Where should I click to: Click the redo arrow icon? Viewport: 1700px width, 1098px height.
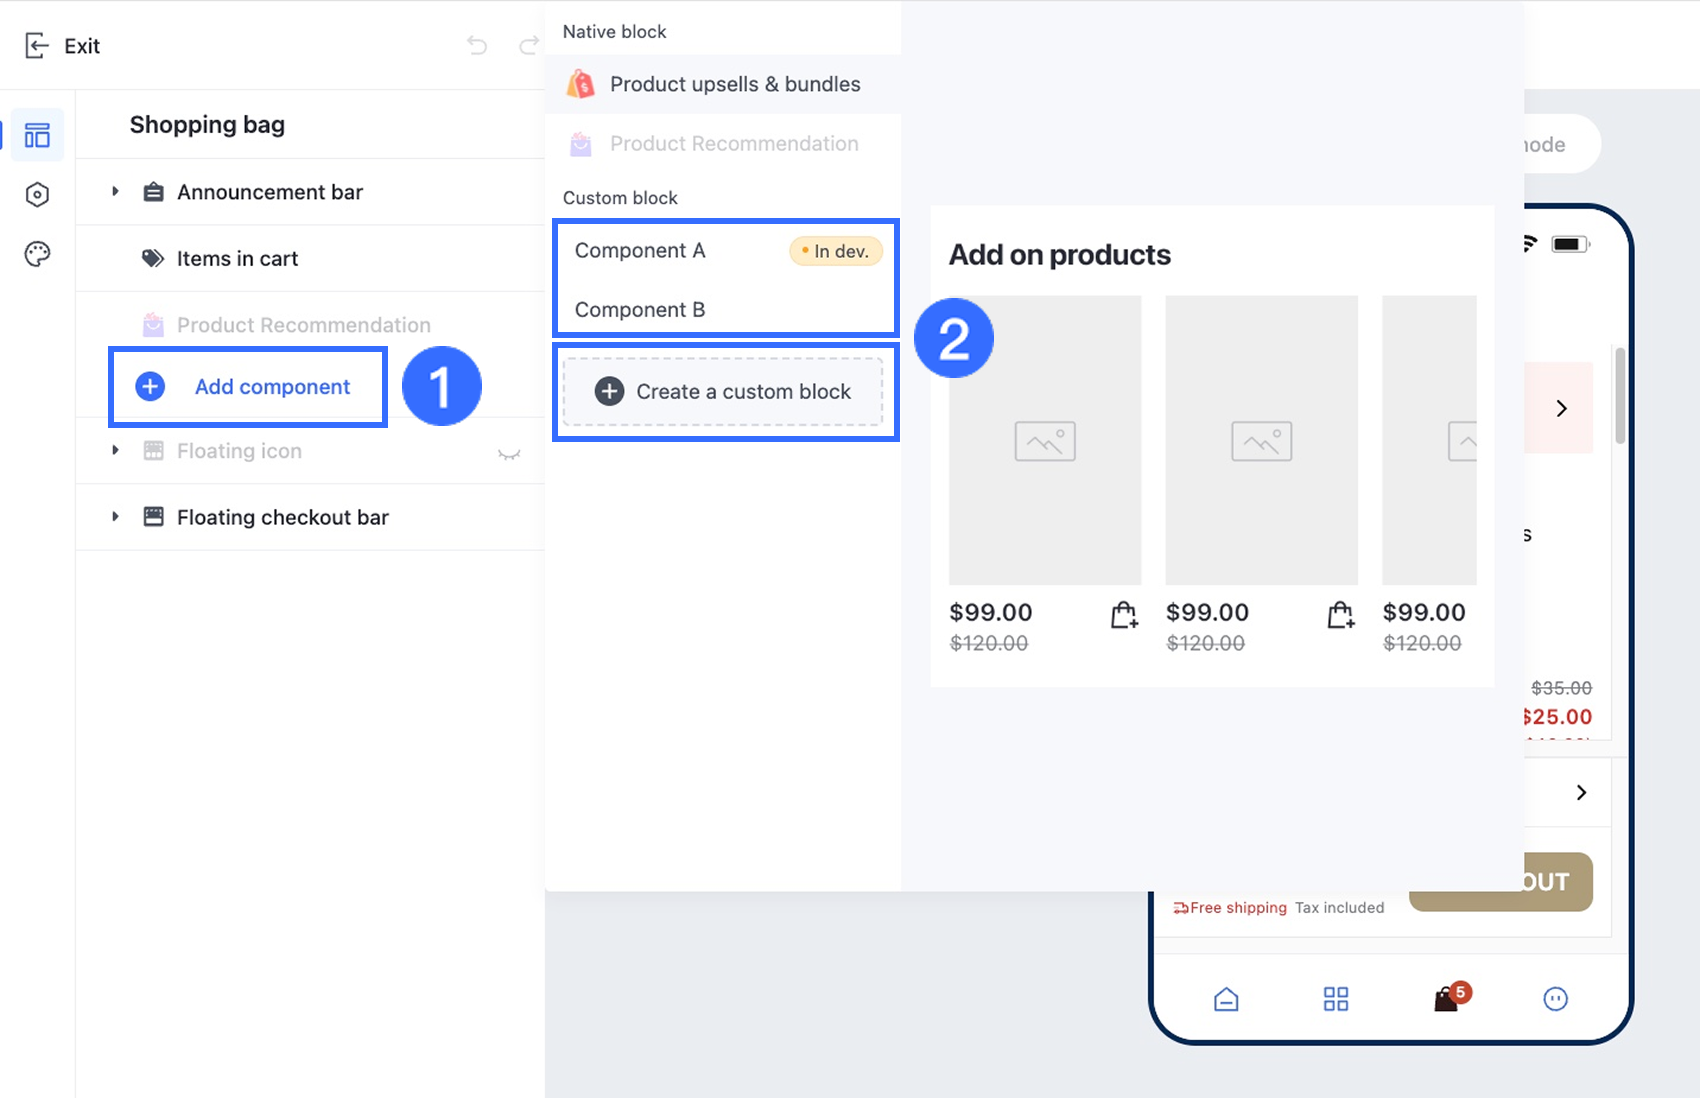click(528, 45)
